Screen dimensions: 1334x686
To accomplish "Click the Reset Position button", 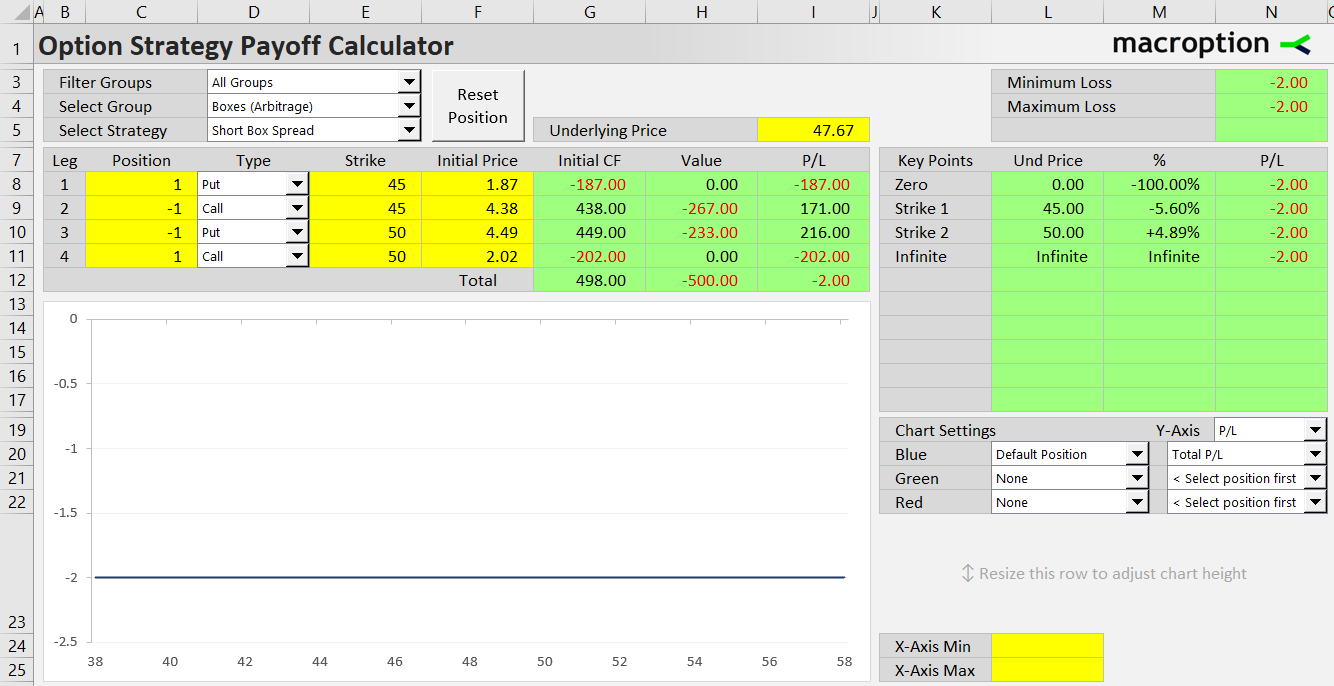I will coord(478,106).
